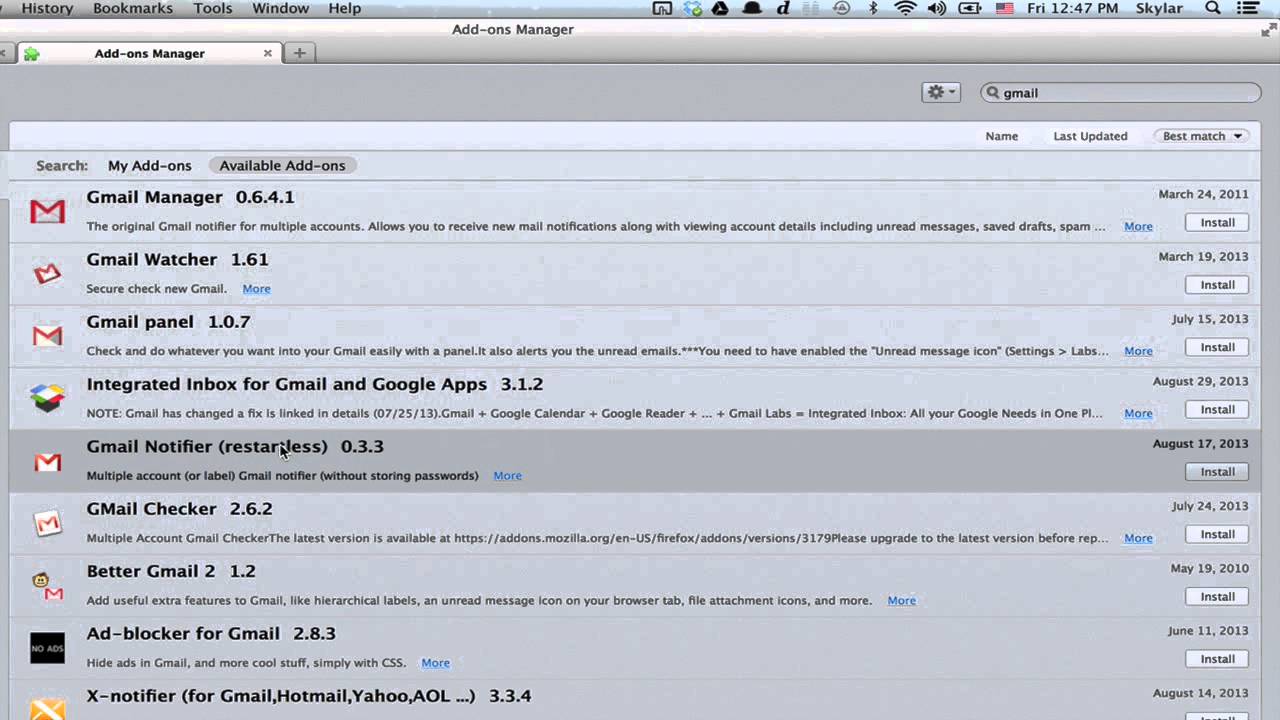Sort results by Last Updated

[1090, 136]
